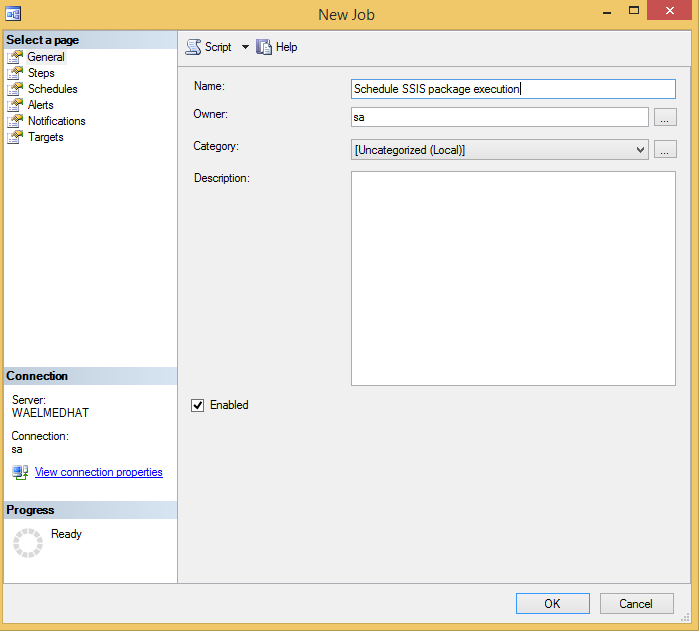Click the Steps page icon
699x631 pixels.
coord(15,74)
